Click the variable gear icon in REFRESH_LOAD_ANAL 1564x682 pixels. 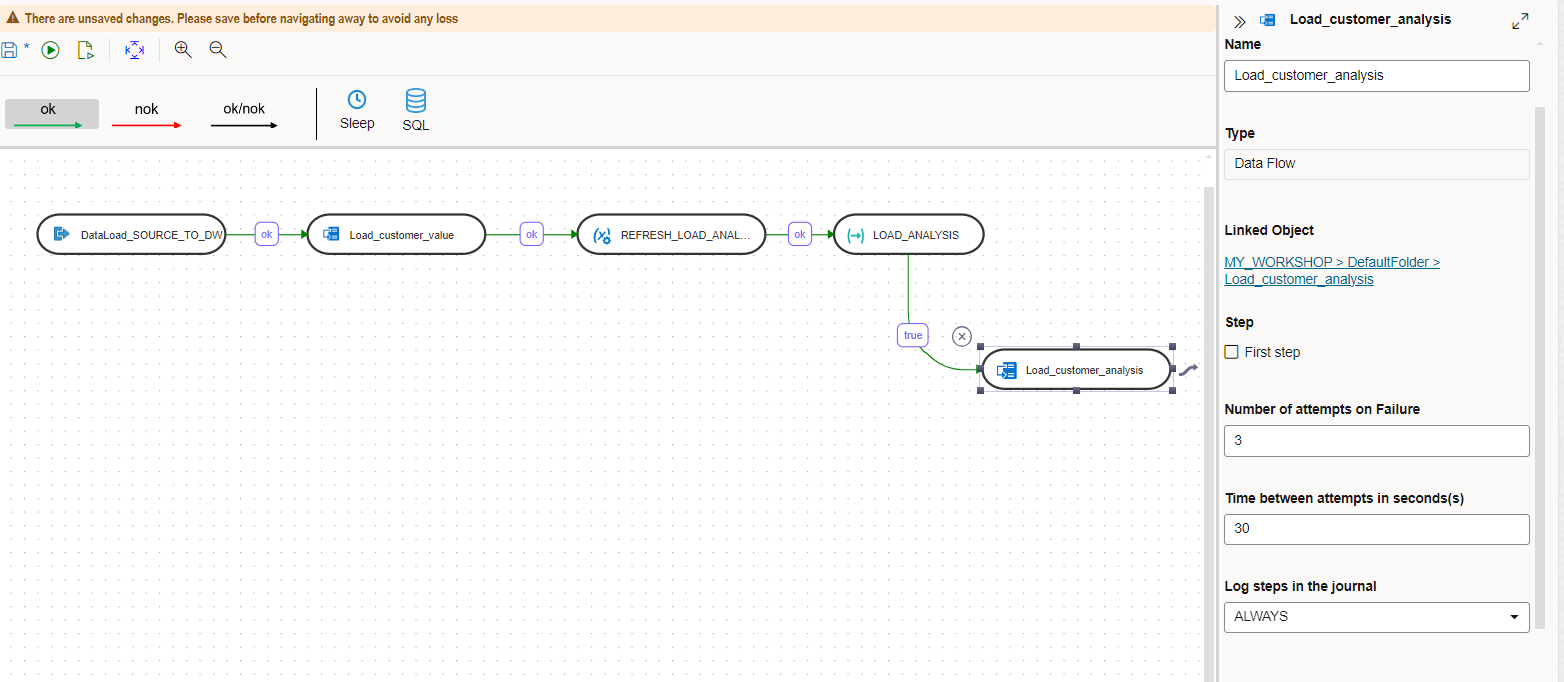(x=602, y=236)
